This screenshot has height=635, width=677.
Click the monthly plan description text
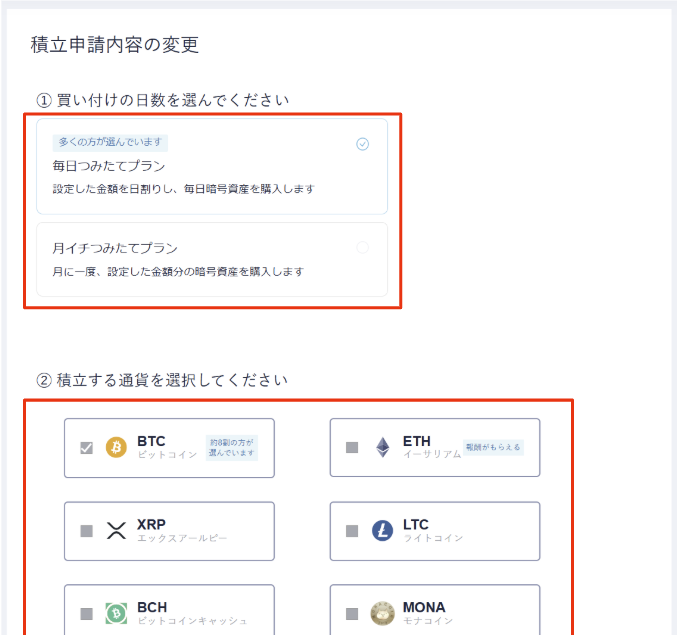point(178,272)
